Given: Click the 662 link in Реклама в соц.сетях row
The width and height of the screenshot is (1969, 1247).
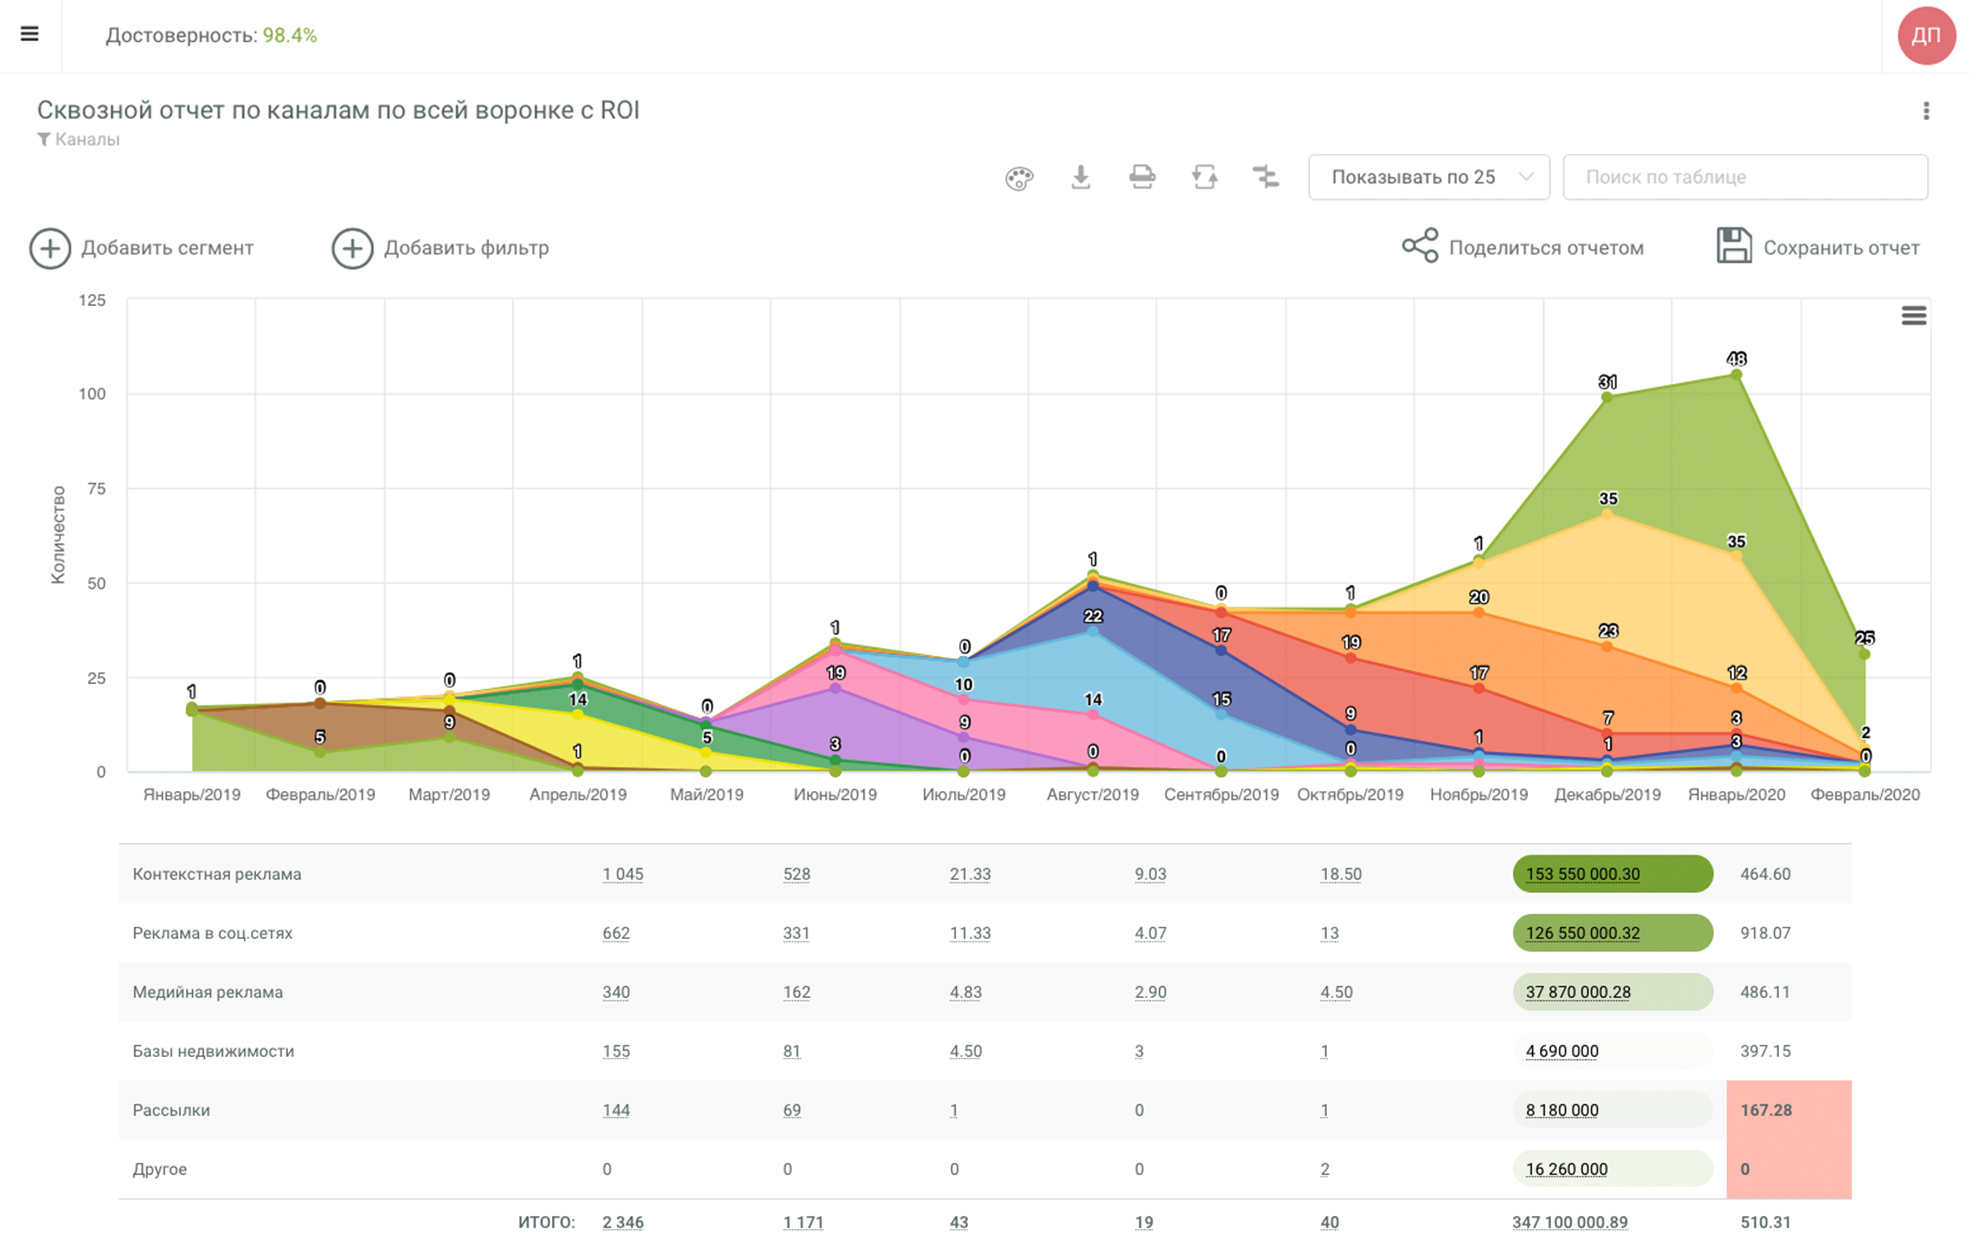Looking at the screenshot, I should (x=616, y=933).
